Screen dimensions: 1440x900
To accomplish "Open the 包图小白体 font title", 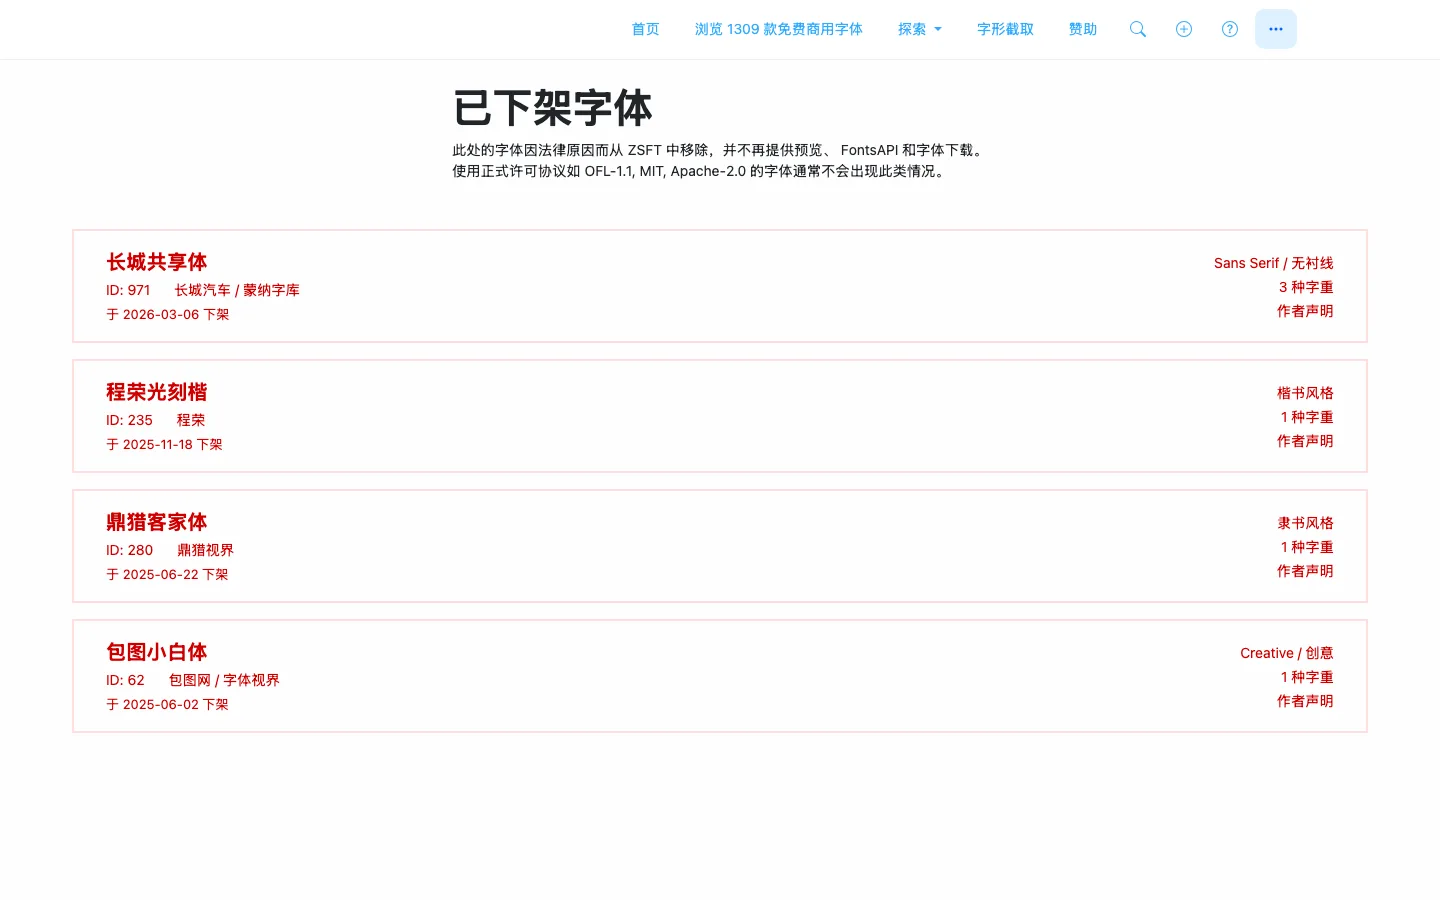I will click(x=157, y=652).
